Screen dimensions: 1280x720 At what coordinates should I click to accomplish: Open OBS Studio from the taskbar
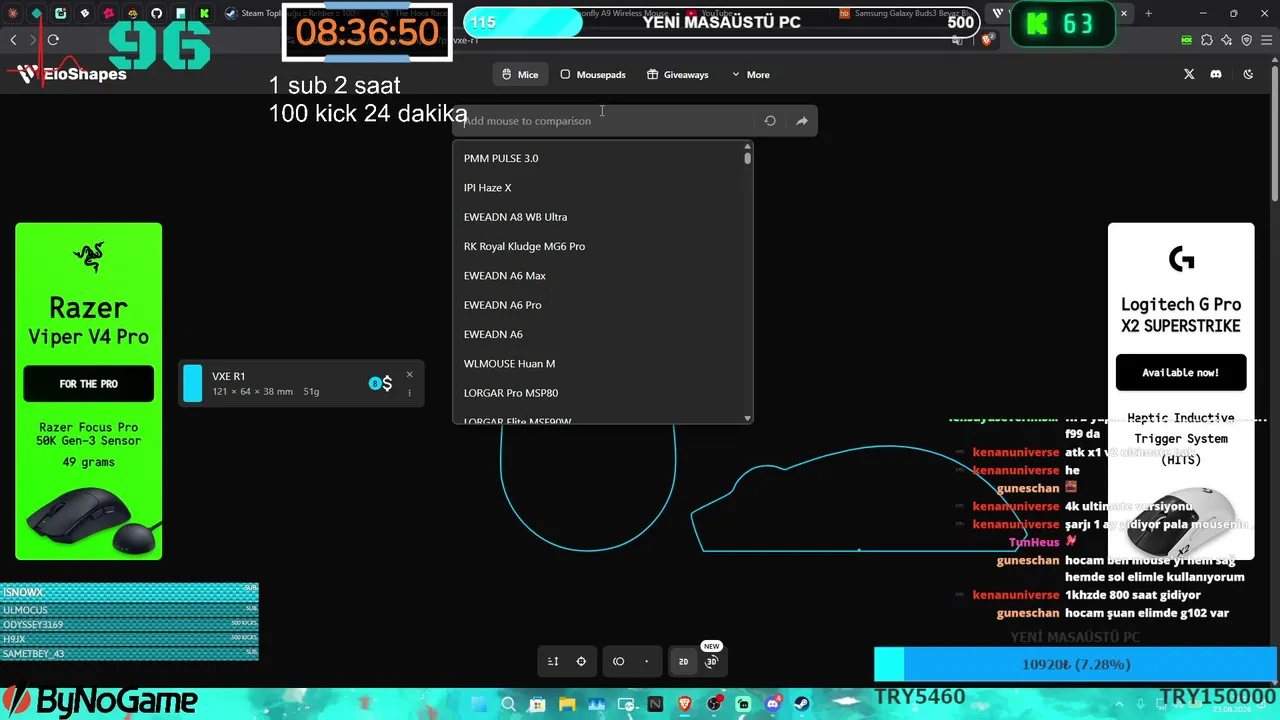click(x=714, y=704)
